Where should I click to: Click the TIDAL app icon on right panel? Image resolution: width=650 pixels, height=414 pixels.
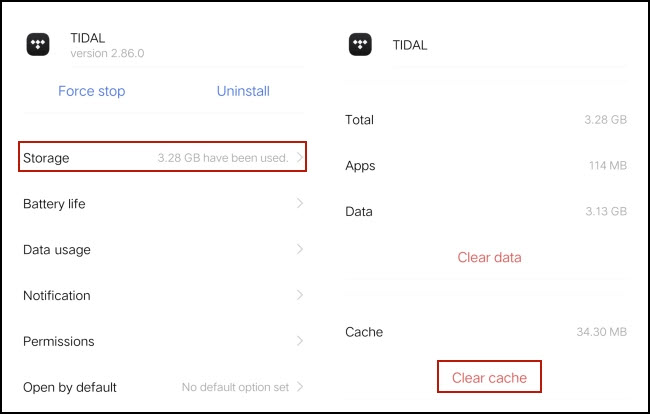click(x=360, y=44)
